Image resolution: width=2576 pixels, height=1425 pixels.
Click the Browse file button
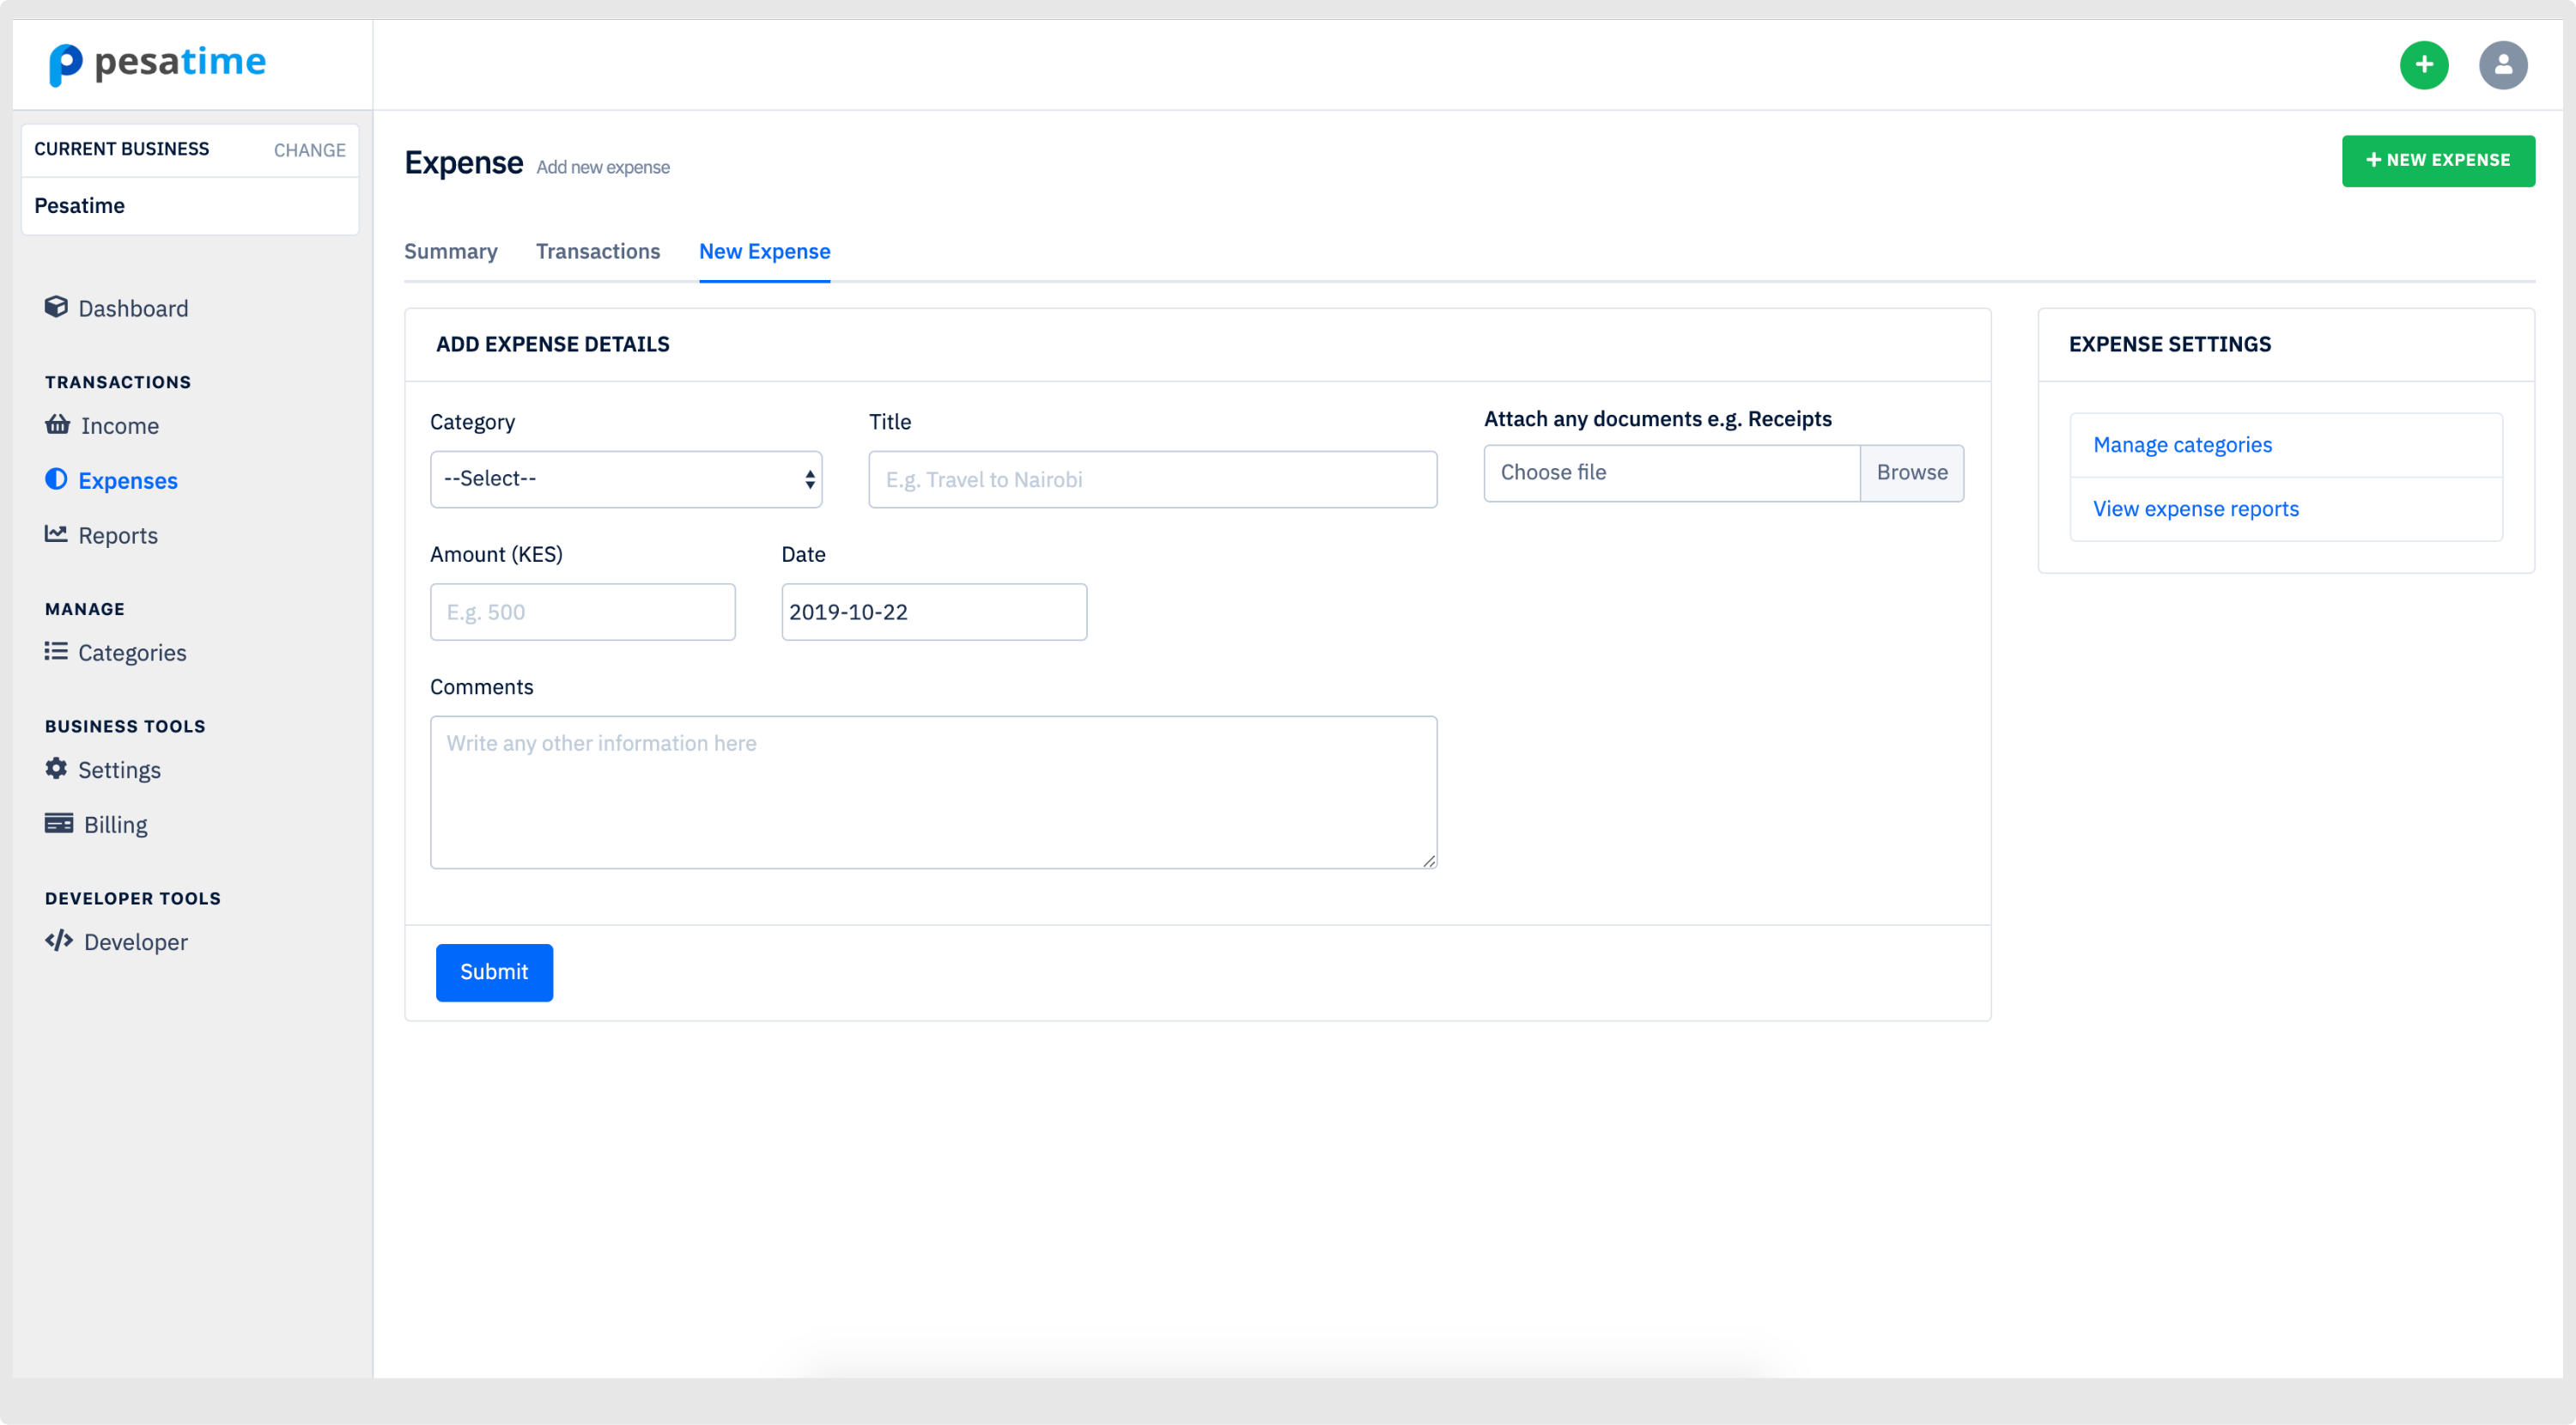point(1911,473)
